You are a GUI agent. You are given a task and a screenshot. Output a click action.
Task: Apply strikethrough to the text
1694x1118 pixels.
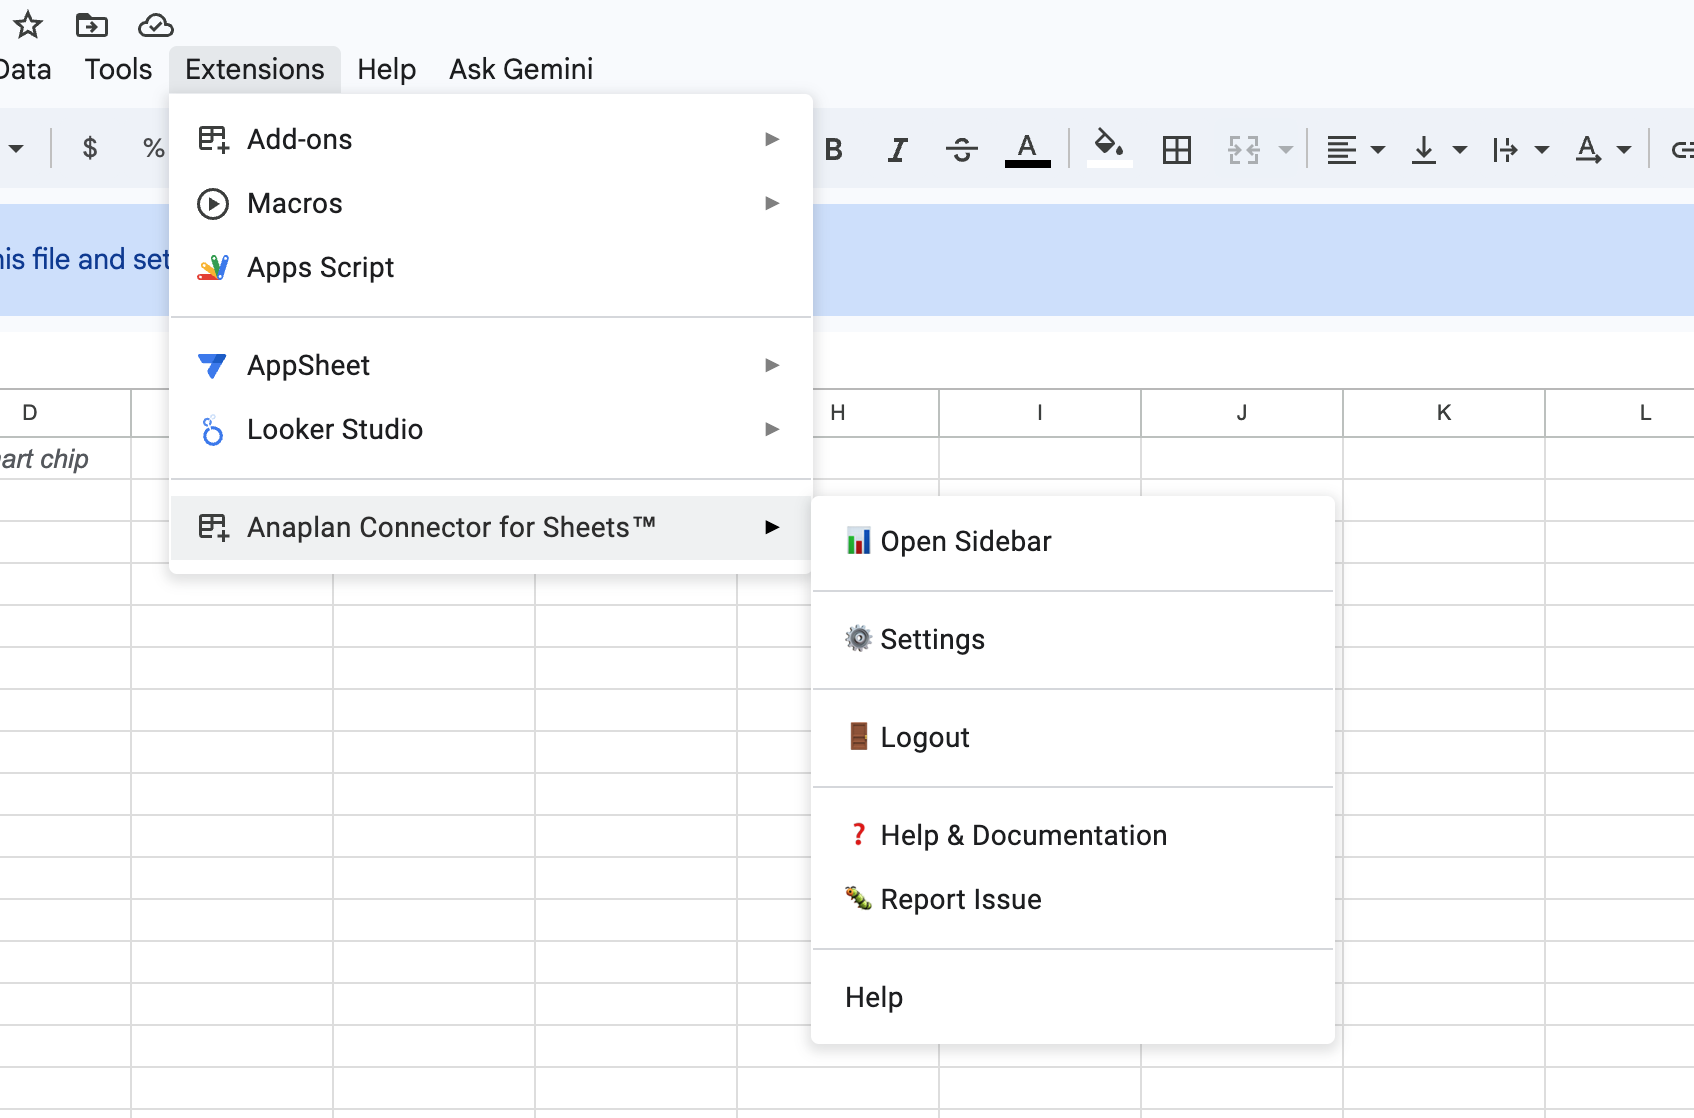pos(961,149)
